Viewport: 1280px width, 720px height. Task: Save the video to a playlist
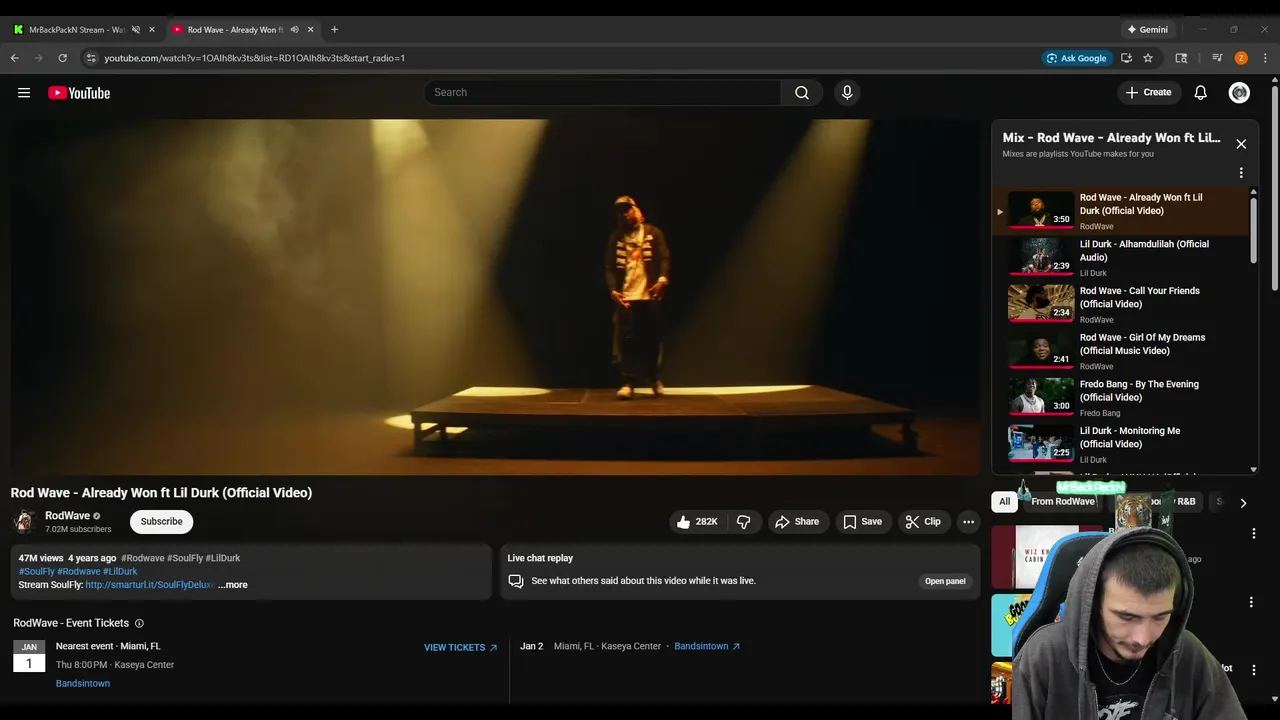[862, 522]
